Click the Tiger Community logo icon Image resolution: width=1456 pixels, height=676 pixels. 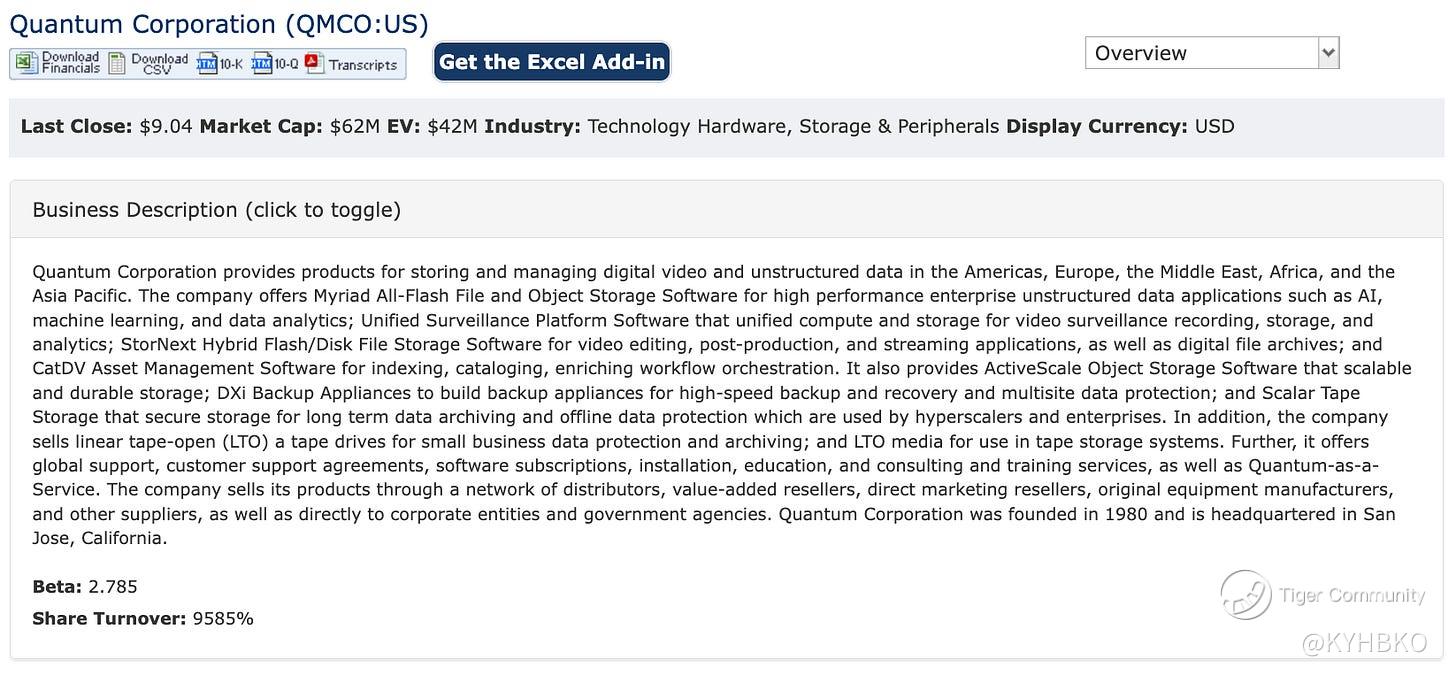tap(1245, 595)
